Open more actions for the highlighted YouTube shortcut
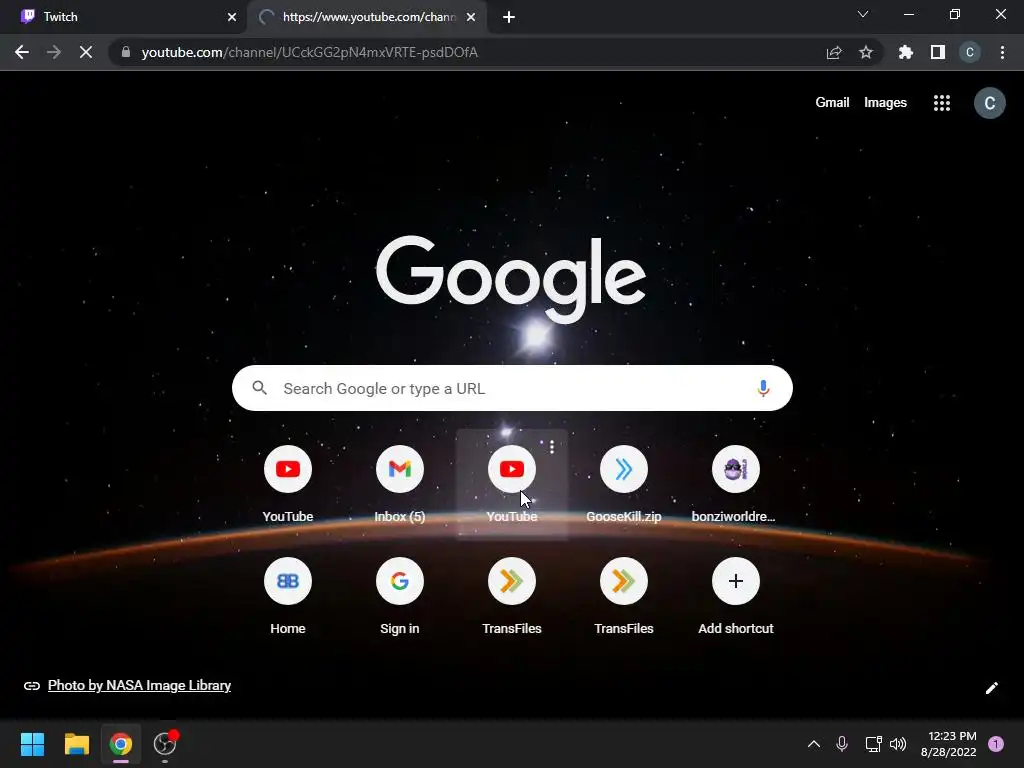 pyautogui.click(x=552, y=447)
